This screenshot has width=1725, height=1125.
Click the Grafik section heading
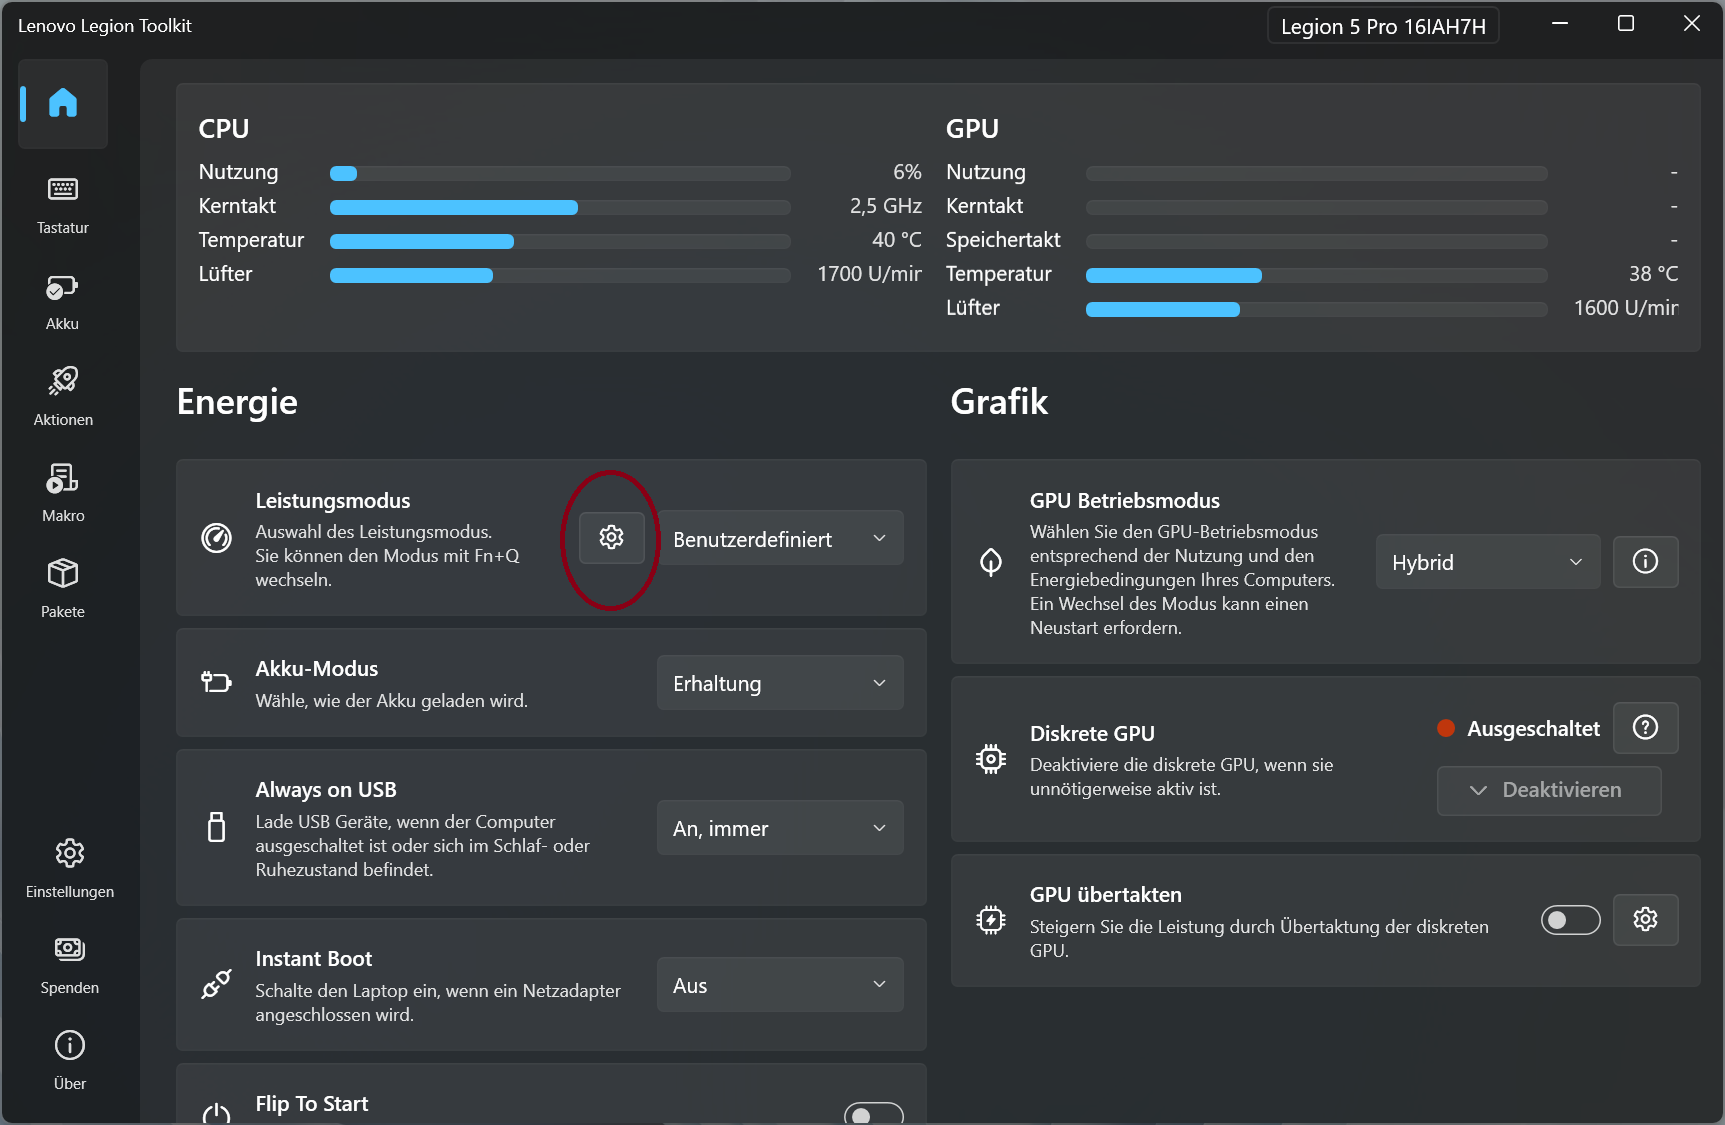coord(999,402)
